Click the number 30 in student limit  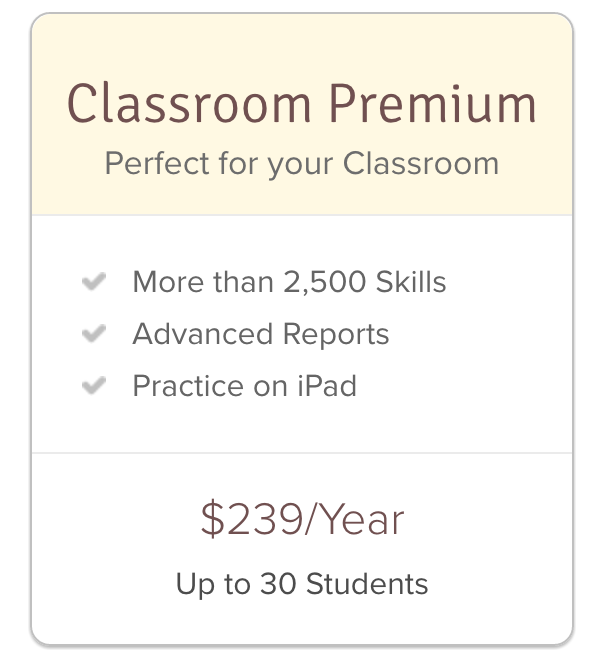click(x=278, y=583)
